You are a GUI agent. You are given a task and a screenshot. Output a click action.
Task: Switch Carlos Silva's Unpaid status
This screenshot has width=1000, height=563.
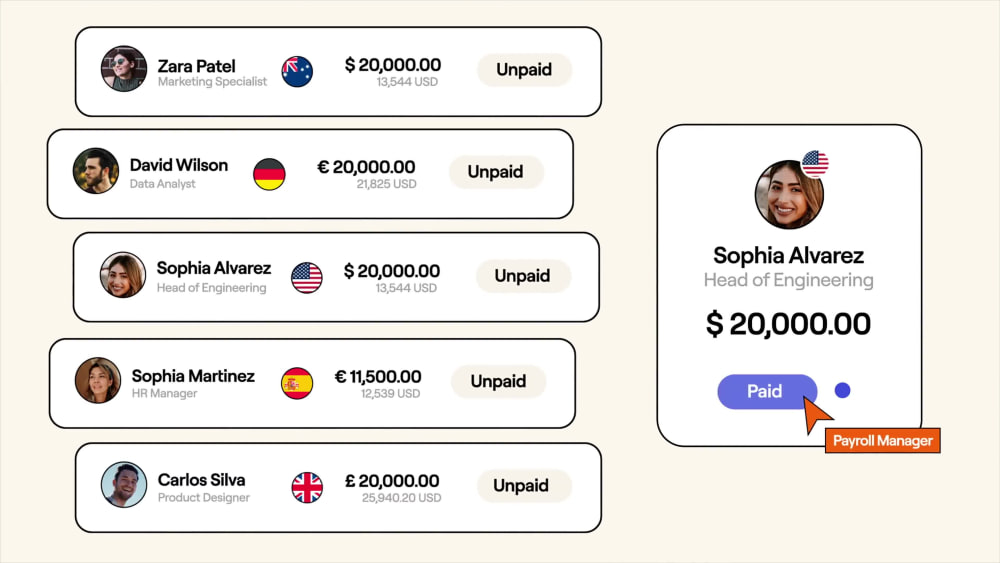[521, 486]
